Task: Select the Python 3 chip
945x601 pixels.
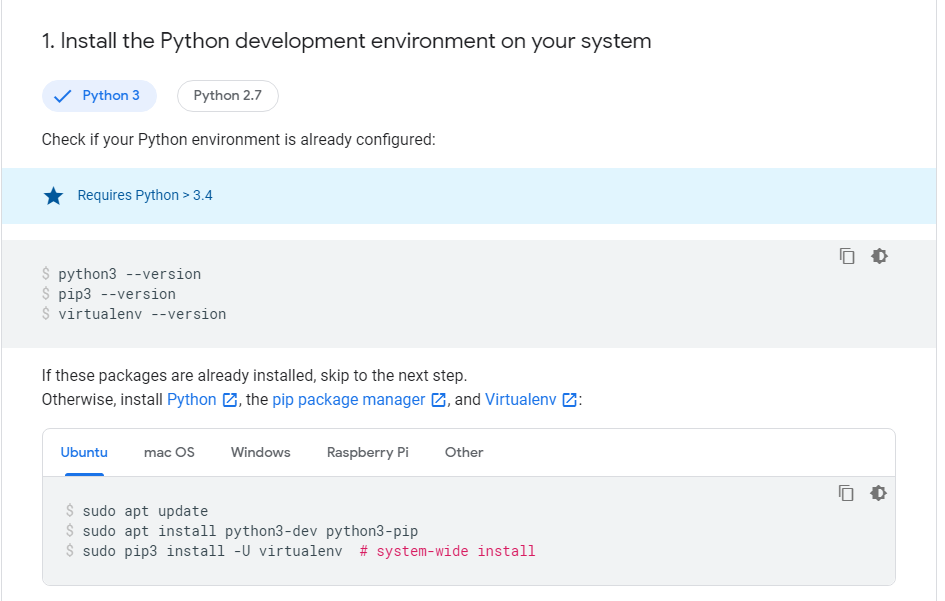Action: 100,96
